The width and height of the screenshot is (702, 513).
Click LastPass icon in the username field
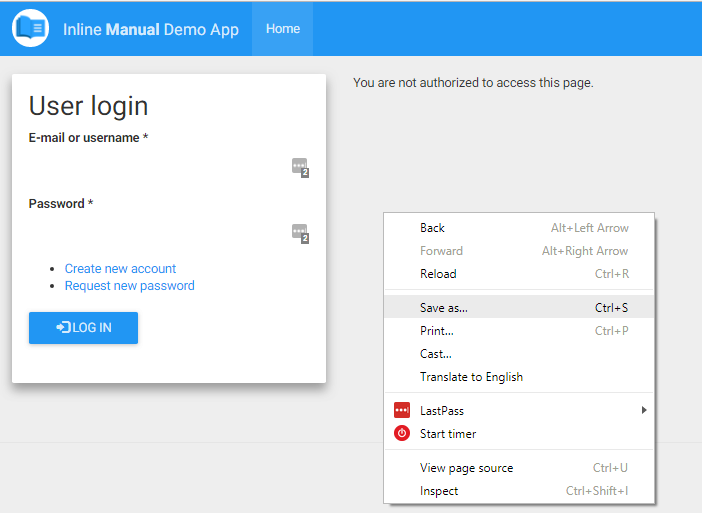point(300,167)
